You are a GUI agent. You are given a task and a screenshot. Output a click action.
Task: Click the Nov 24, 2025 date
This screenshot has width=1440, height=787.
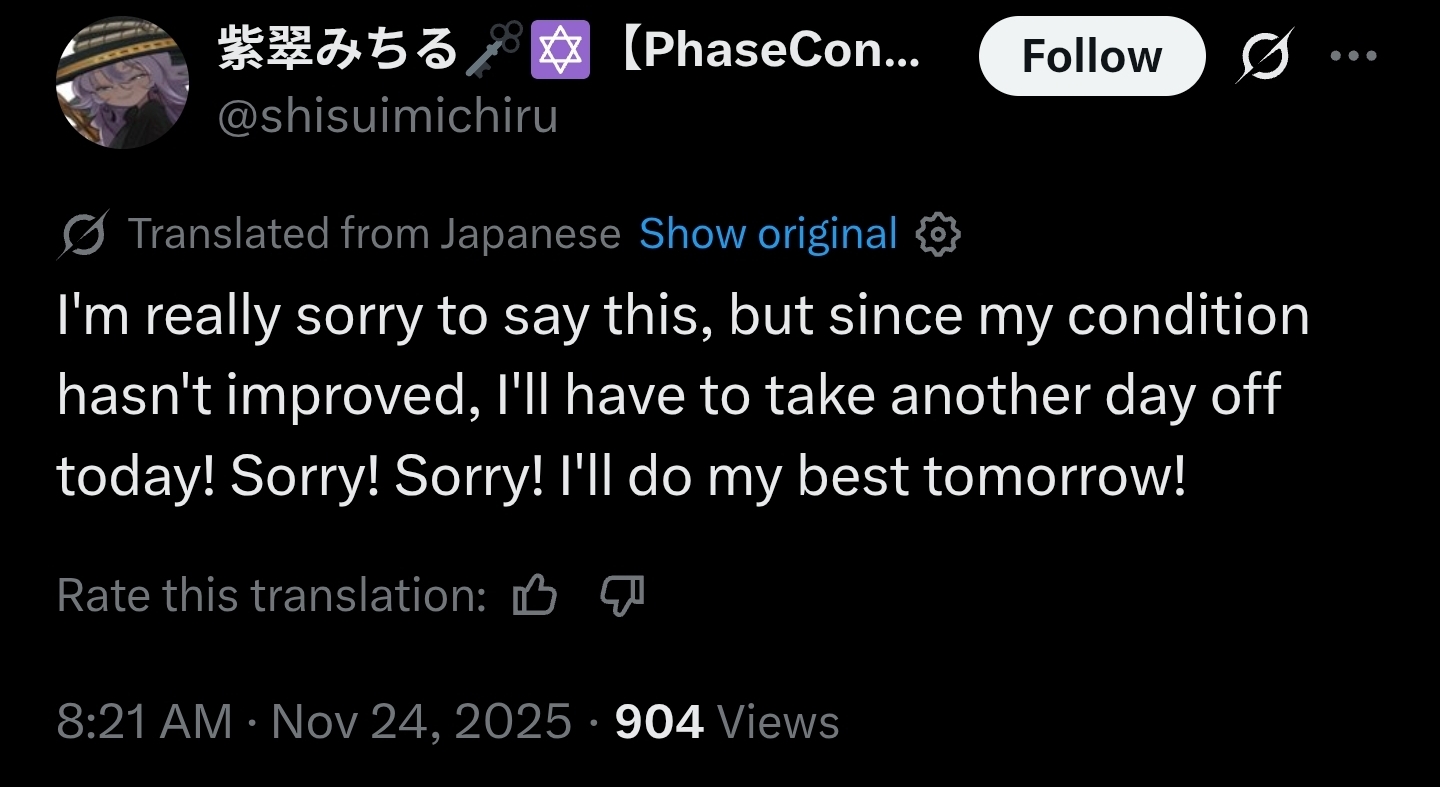pos(421,722)
